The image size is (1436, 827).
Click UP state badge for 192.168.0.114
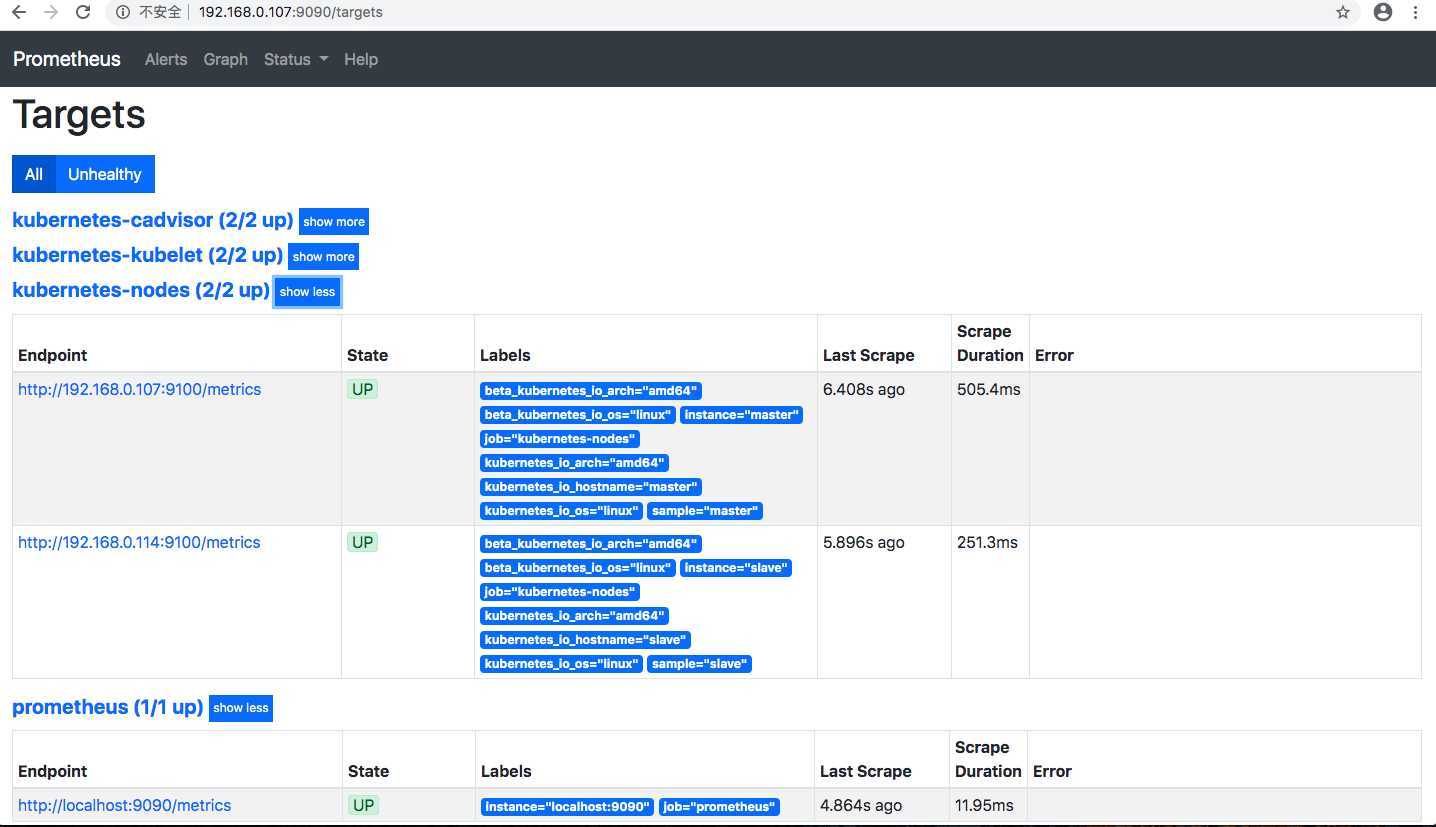click(362, 542)
